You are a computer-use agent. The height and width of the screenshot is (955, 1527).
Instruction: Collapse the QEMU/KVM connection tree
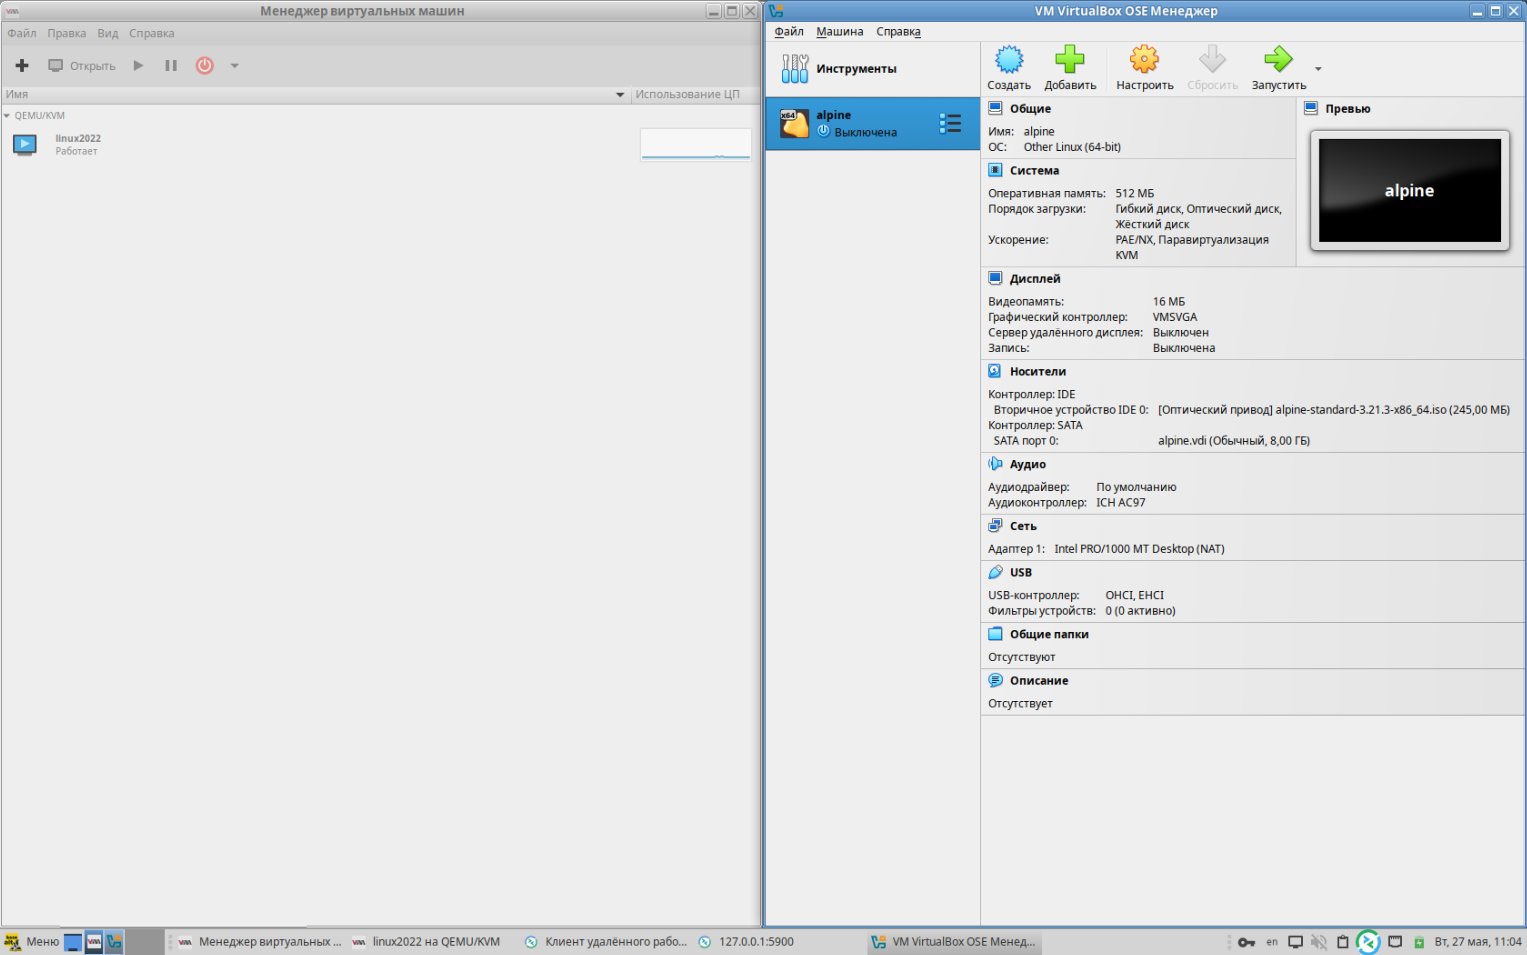[7, 116]
